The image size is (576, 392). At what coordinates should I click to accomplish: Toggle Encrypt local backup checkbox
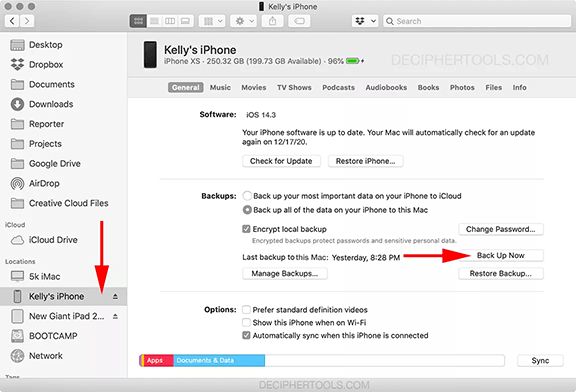[246, 229]
